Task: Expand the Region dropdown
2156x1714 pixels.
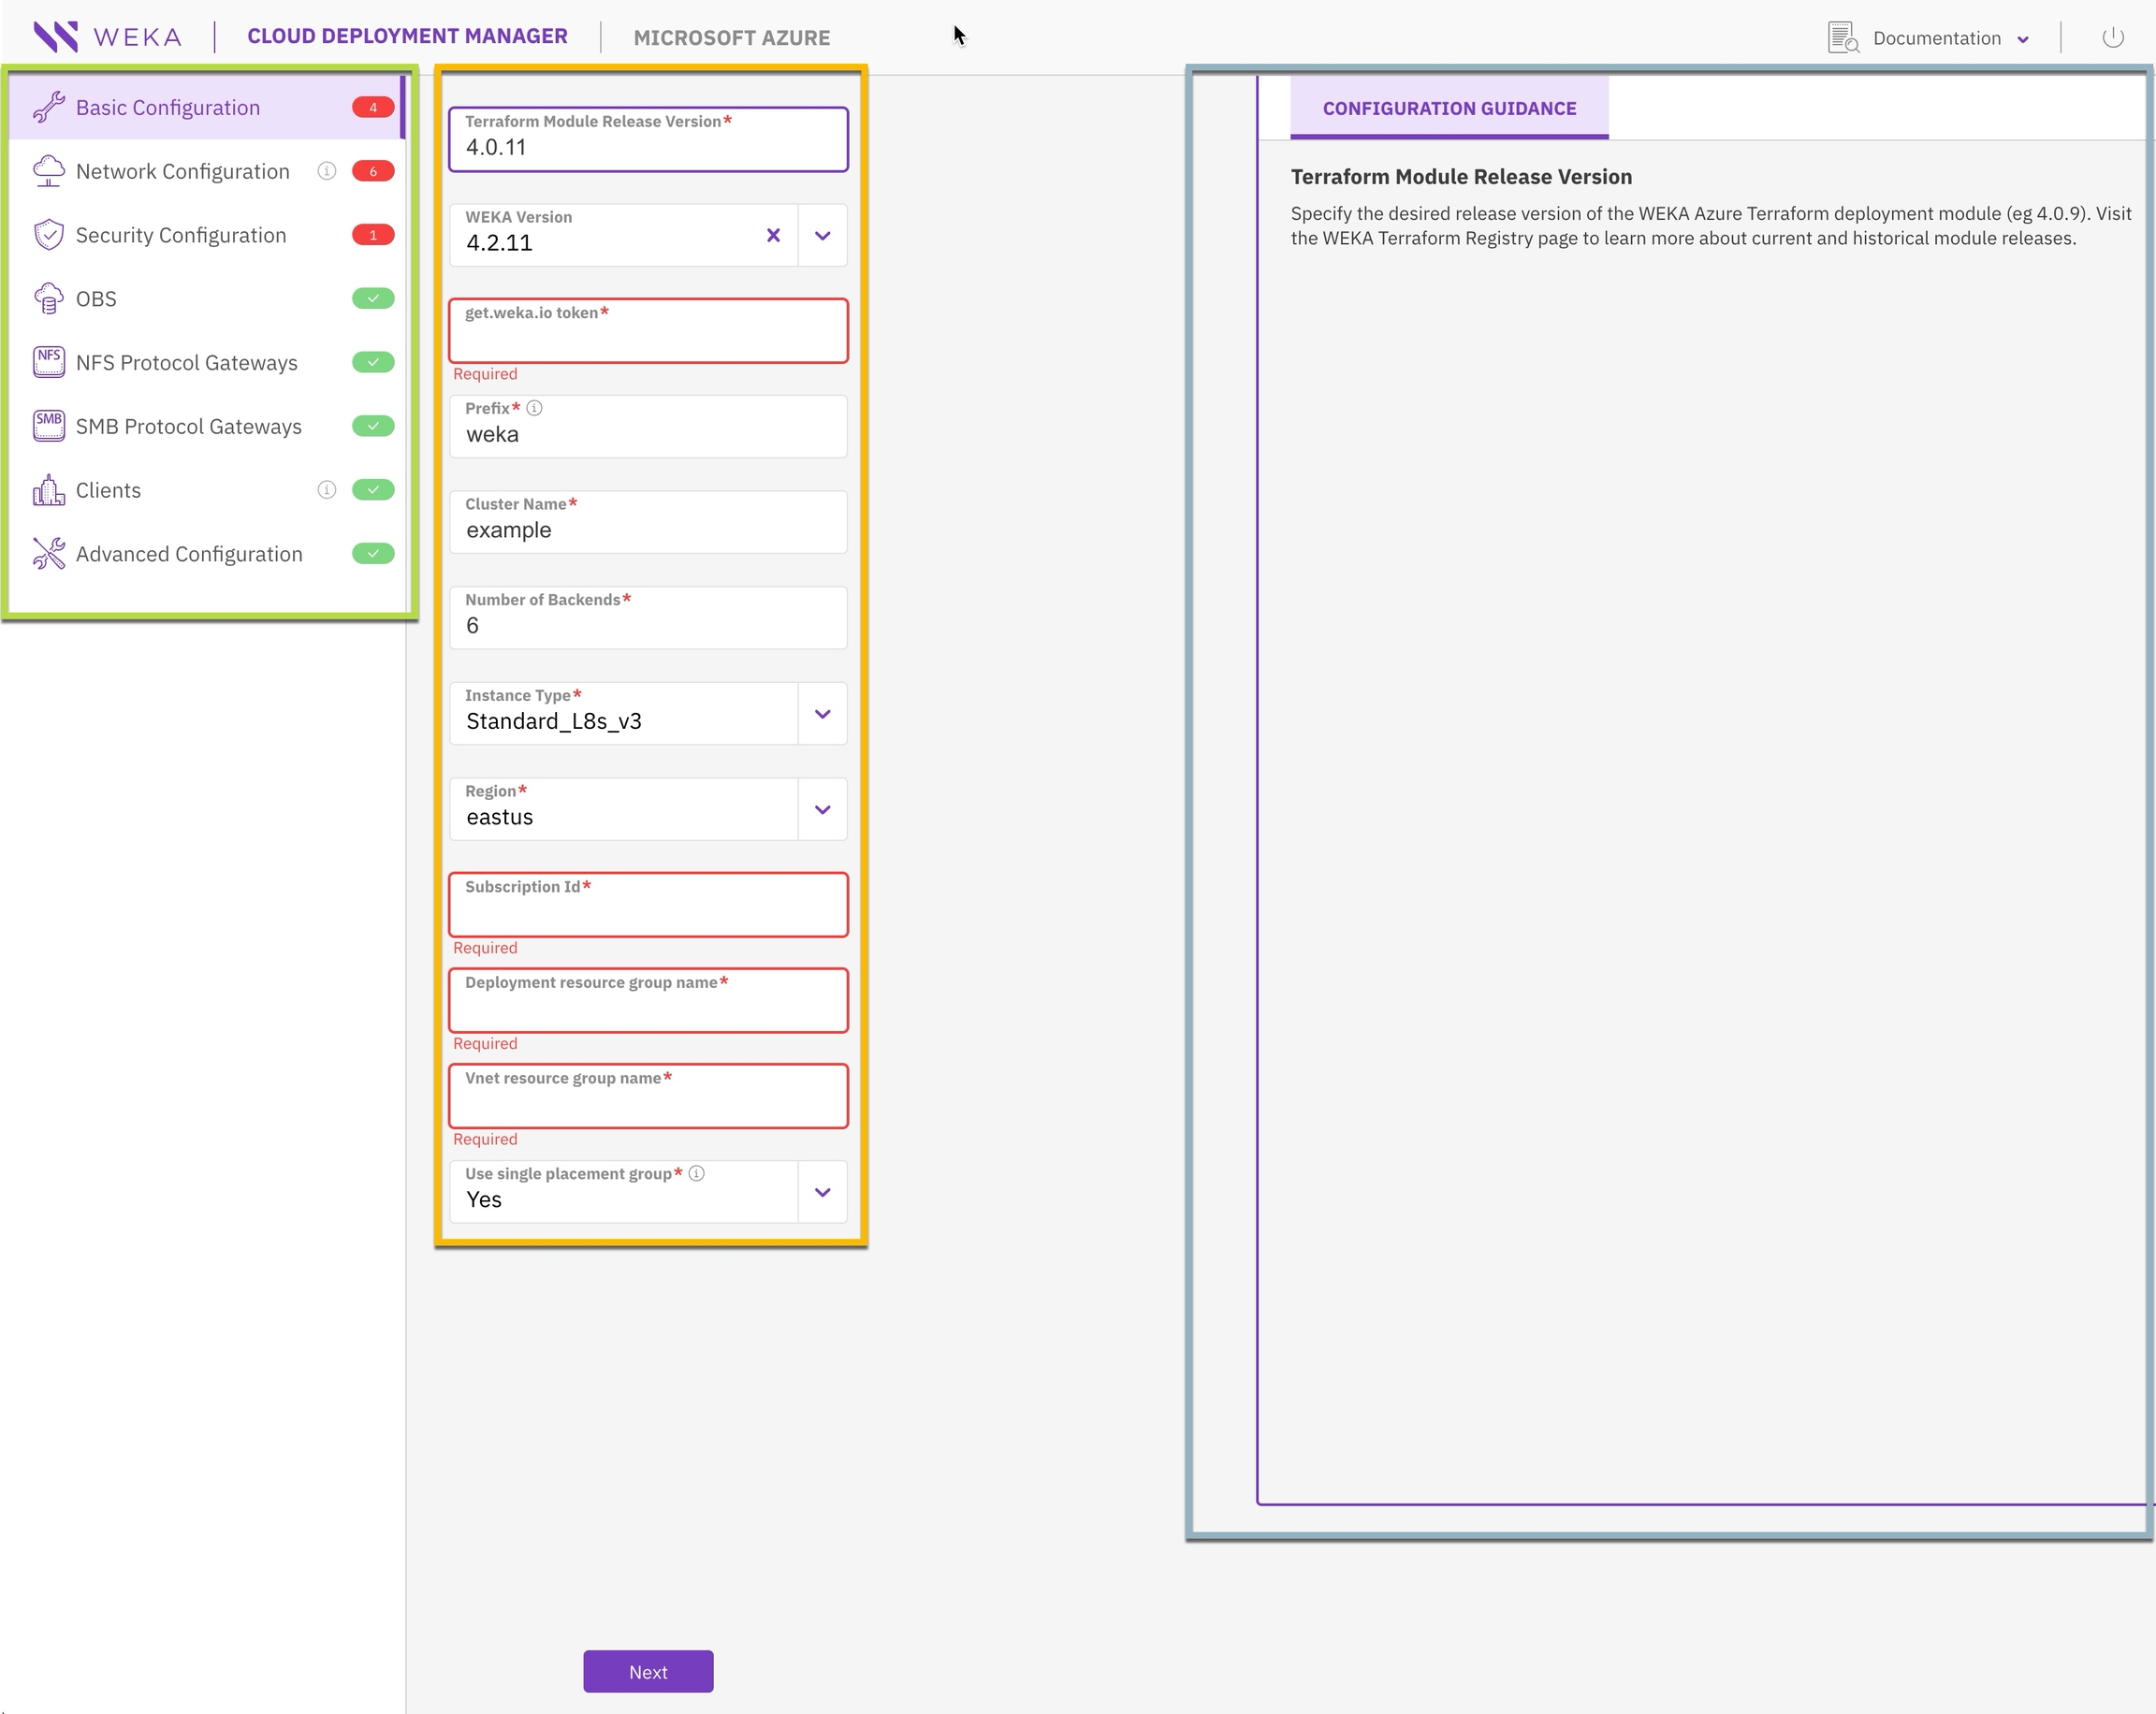Action: (x=822, y=810)
